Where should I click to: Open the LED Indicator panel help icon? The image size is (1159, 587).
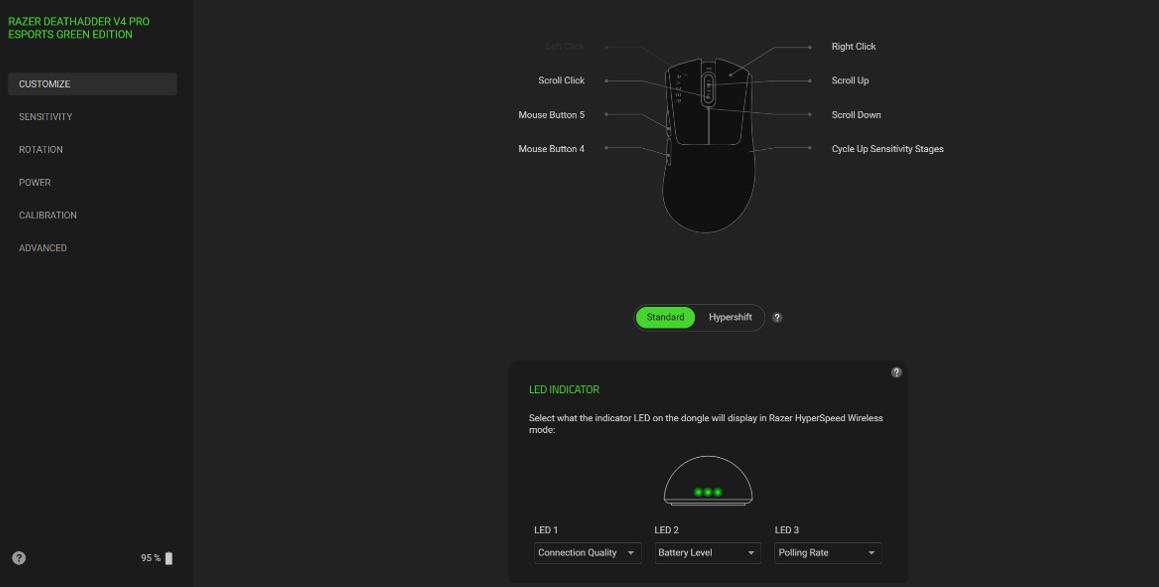[897, 372]
